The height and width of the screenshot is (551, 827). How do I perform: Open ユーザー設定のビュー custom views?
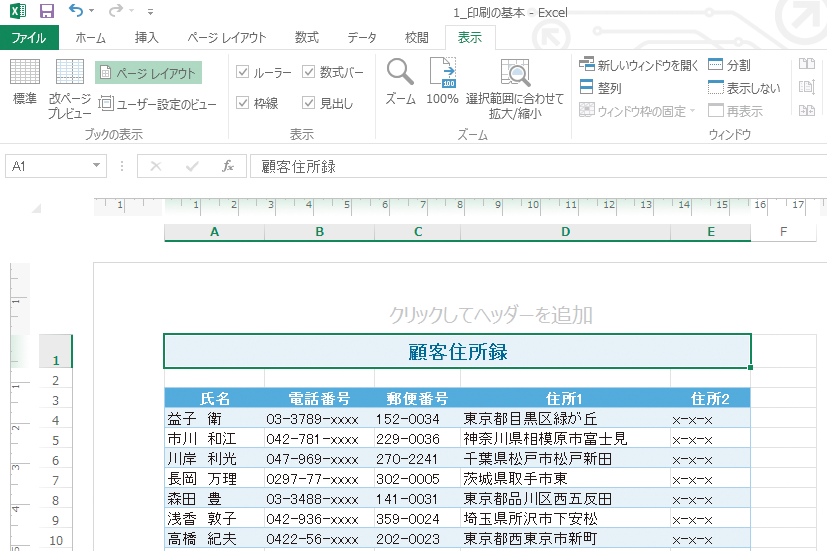click(158, 104)
